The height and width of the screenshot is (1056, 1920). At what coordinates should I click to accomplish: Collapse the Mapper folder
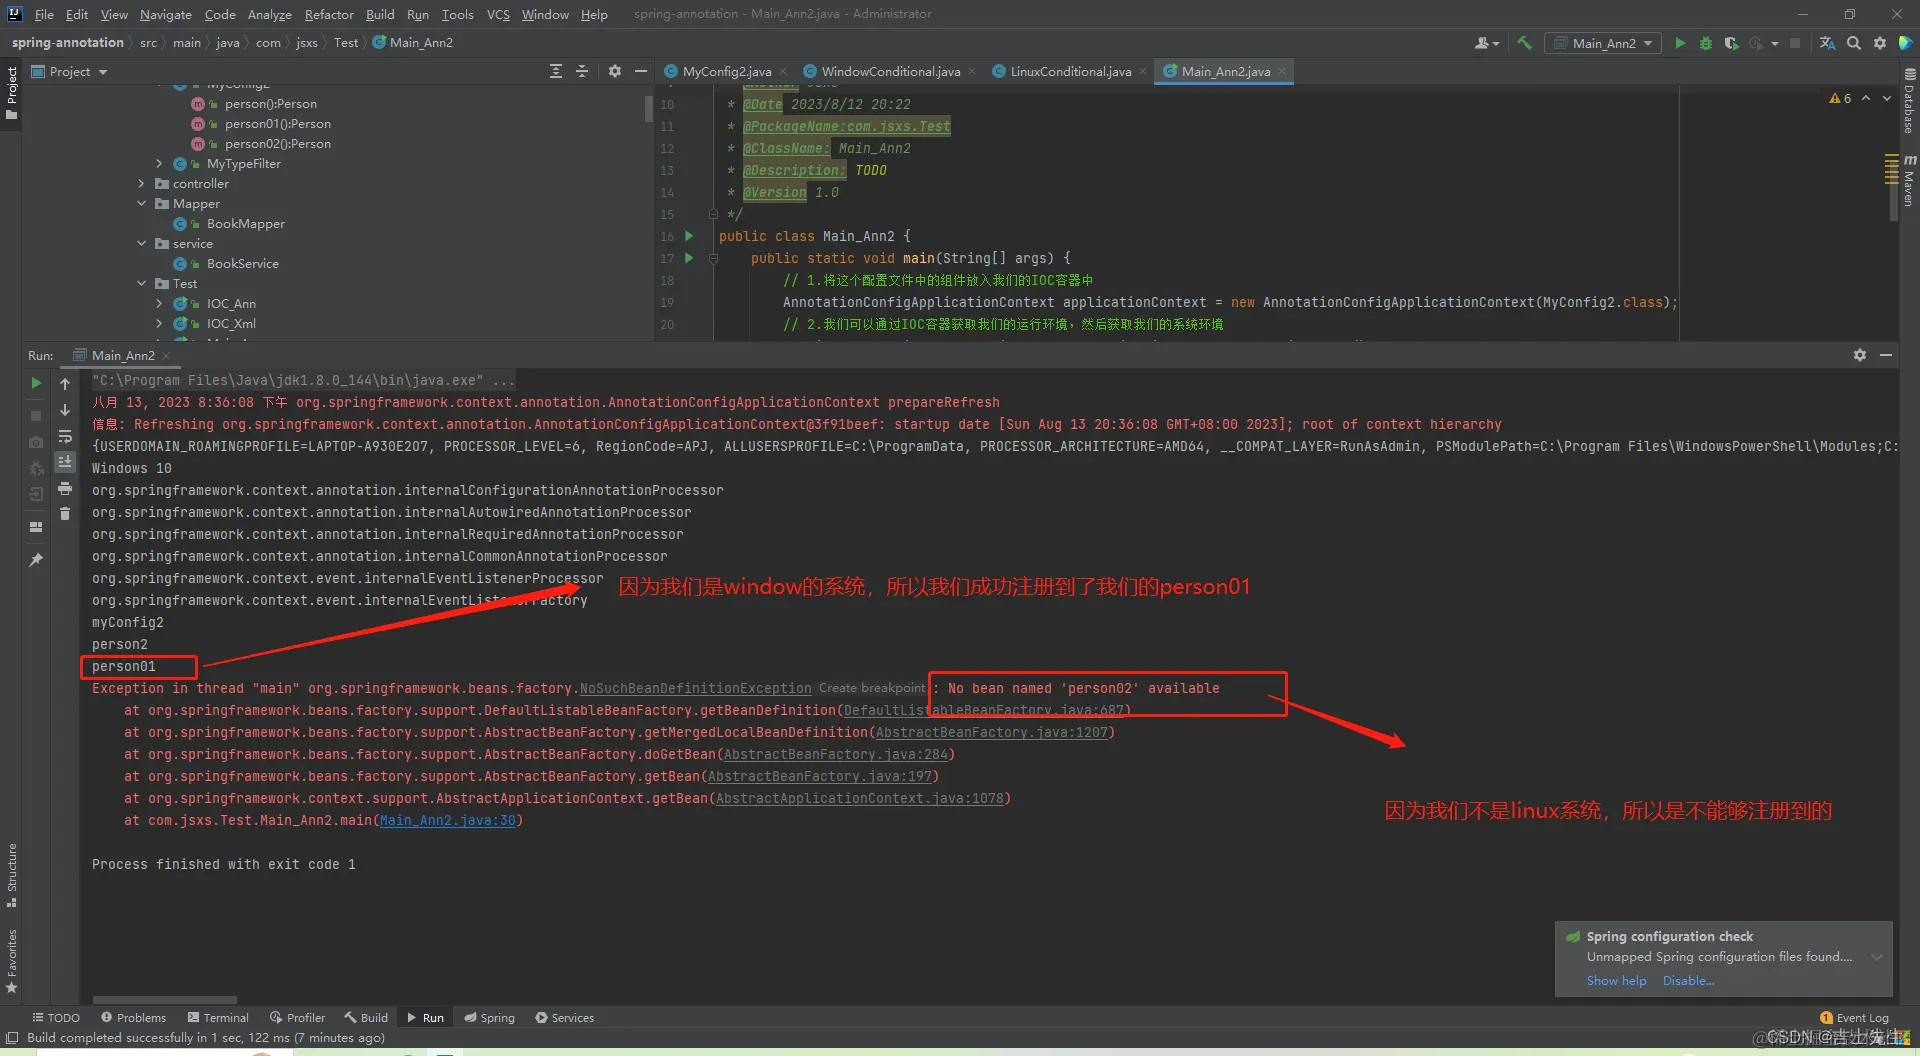pos(141,204)
